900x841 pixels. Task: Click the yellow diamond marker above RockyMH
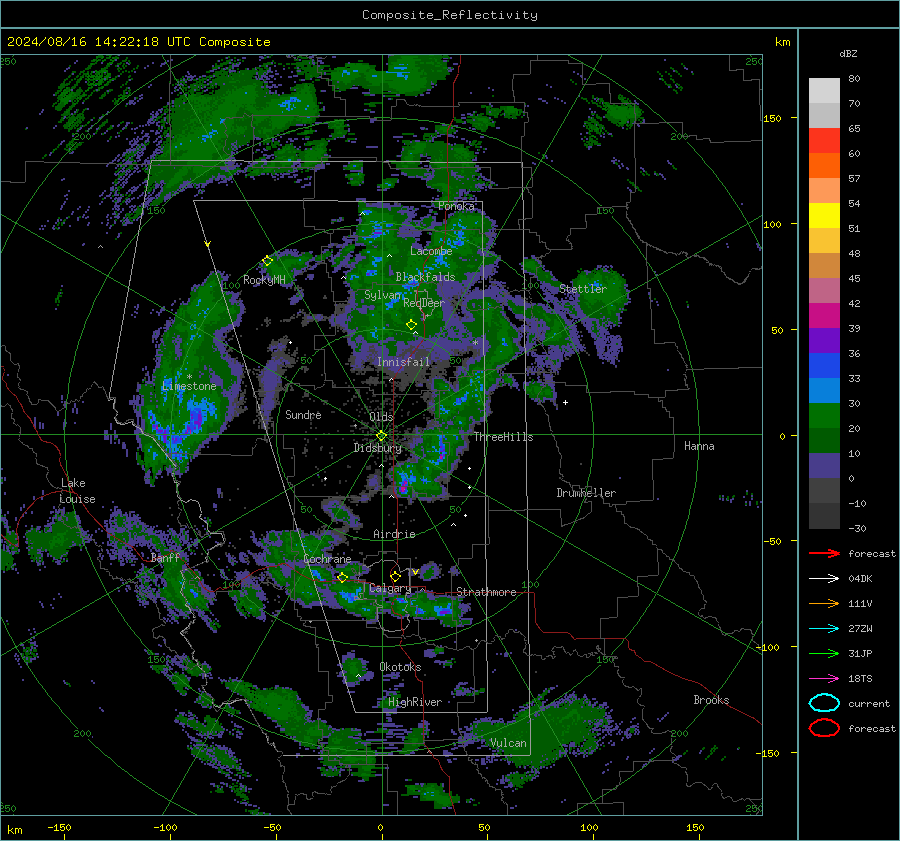(267, 261)
